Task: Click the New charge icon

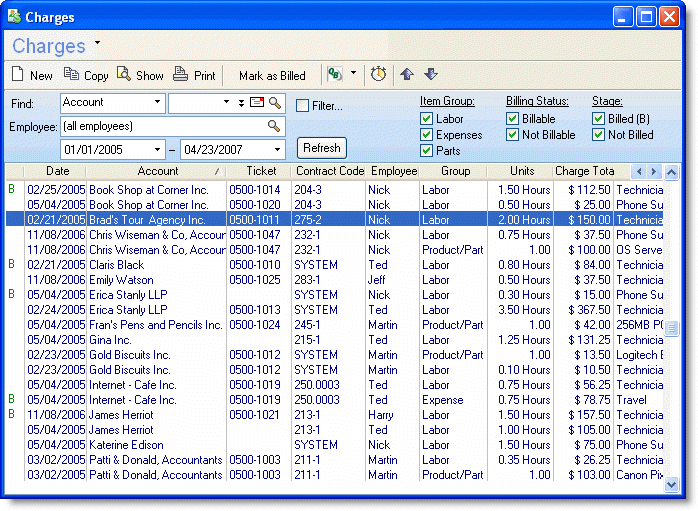Action: pos(18,75)
